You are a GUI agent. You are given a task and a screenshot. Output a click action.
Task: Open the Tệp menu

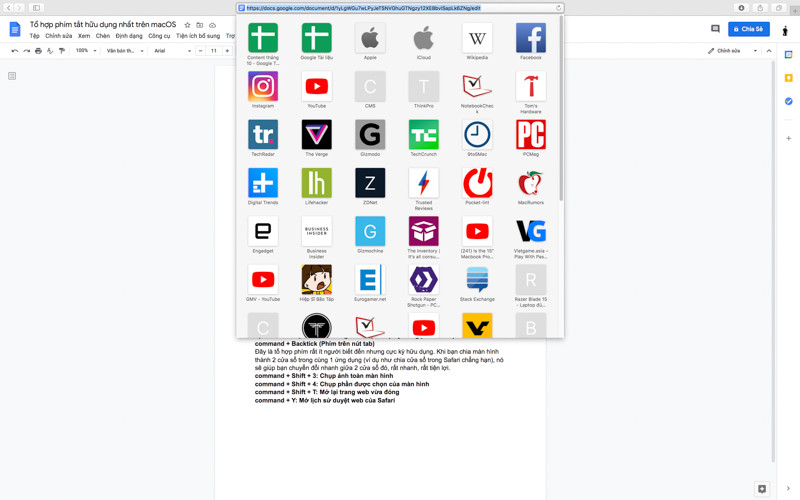tap(34, 36)
